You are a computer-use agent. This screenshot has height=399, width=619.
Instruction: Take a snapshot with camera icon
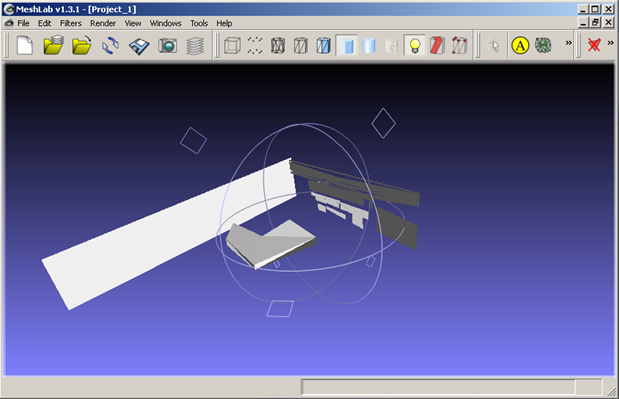pyautogui.click(x=168, y=45)
